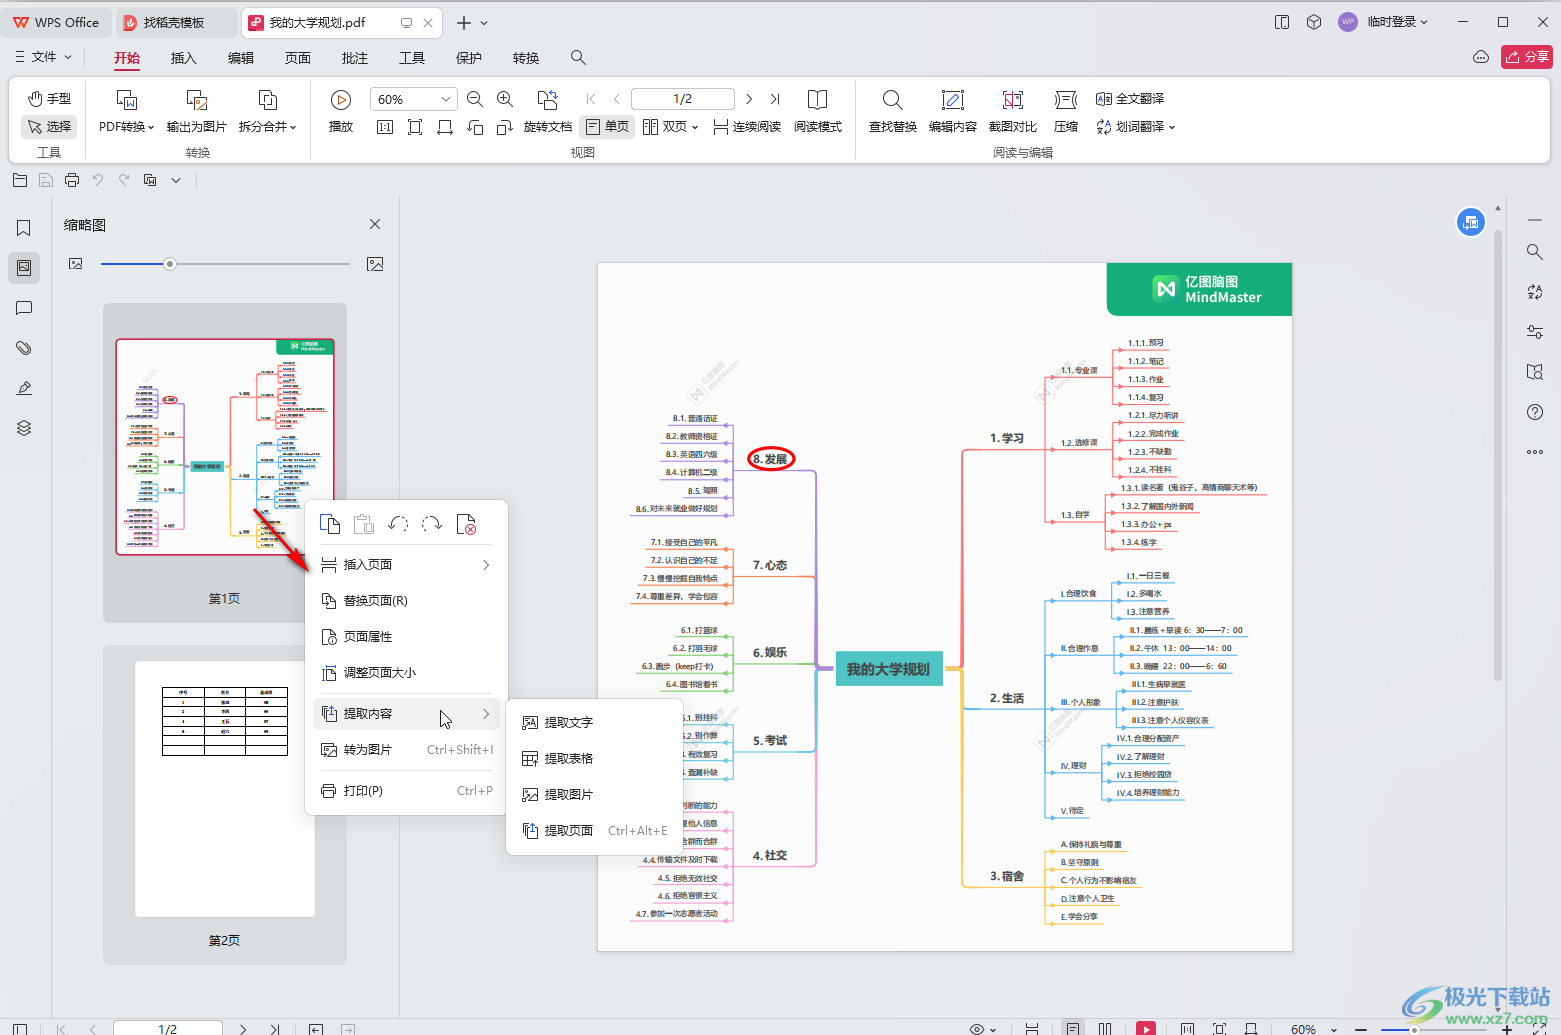Click 全文翻译 button
The height and width of the screenshot is (1035, 1561).
1130,98
